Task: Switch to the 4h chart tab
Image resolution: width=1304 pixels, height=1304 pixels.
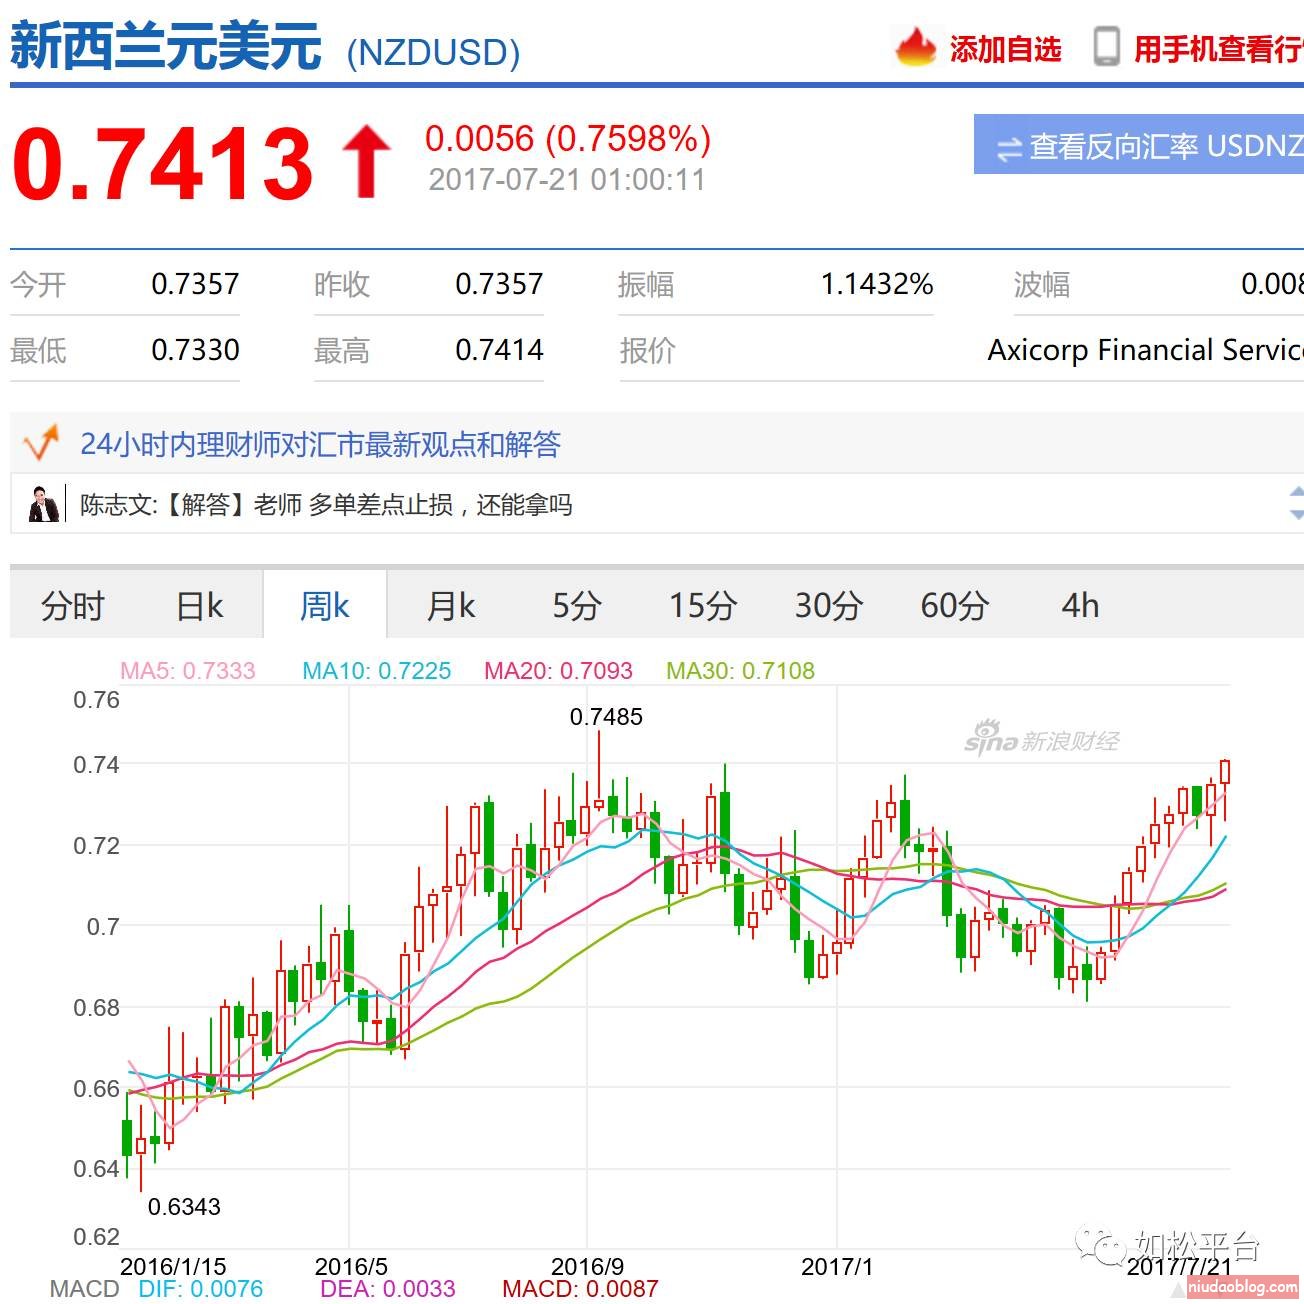Action: pyautogui.click(x=1080, y=606)
